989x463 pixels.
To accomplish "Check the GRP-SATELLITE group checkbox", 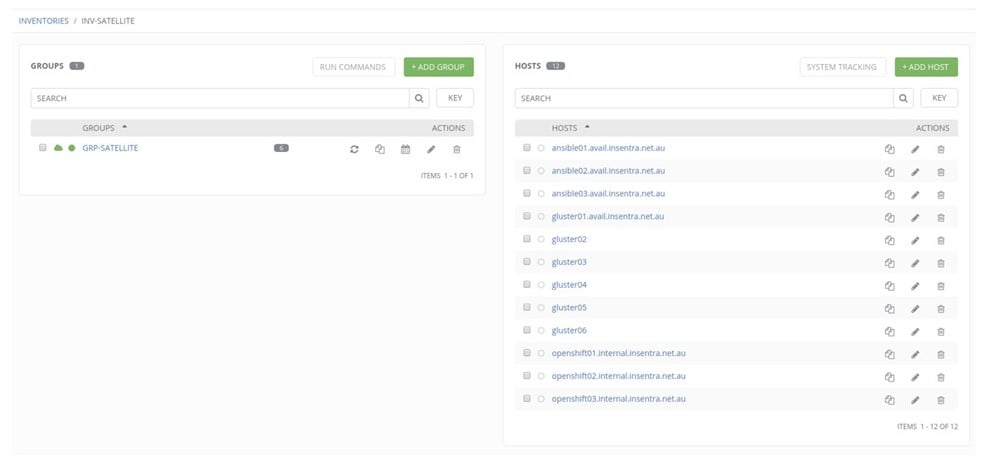I will coord(43,148).
